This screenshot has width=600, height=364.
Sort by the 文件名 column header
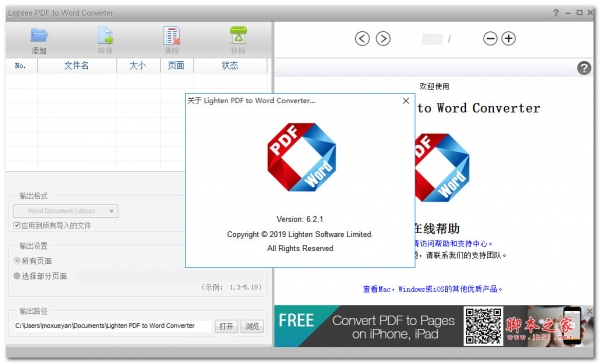pos(77,66)
